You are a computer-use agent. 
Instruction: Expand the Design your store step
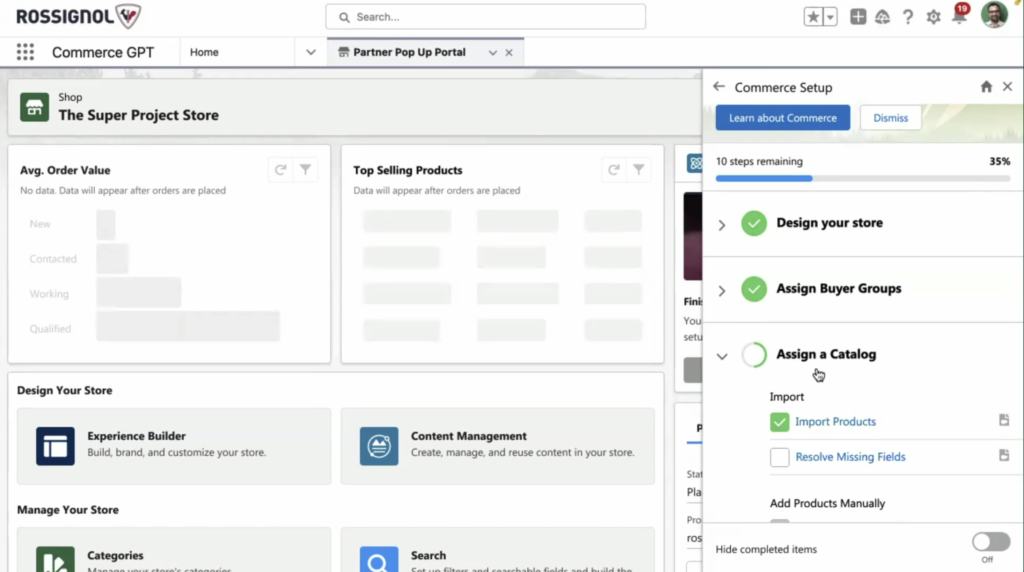pyautogui.click(x=722, y=225)
